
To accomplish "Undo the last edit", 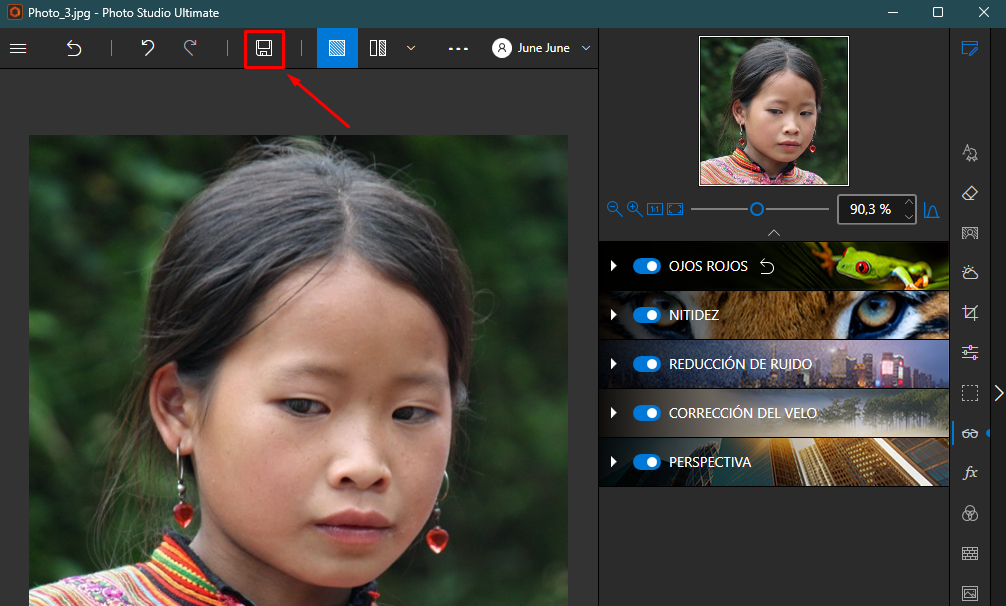I will (x=148, y=48).
